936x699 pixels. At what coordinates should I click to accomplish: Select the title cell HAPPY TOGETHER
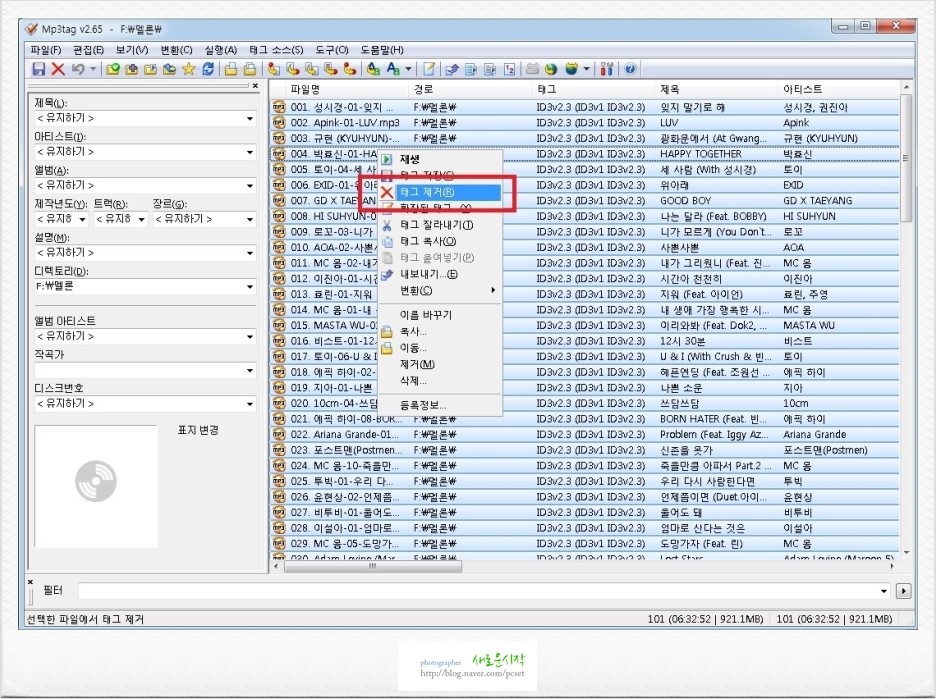701,154
